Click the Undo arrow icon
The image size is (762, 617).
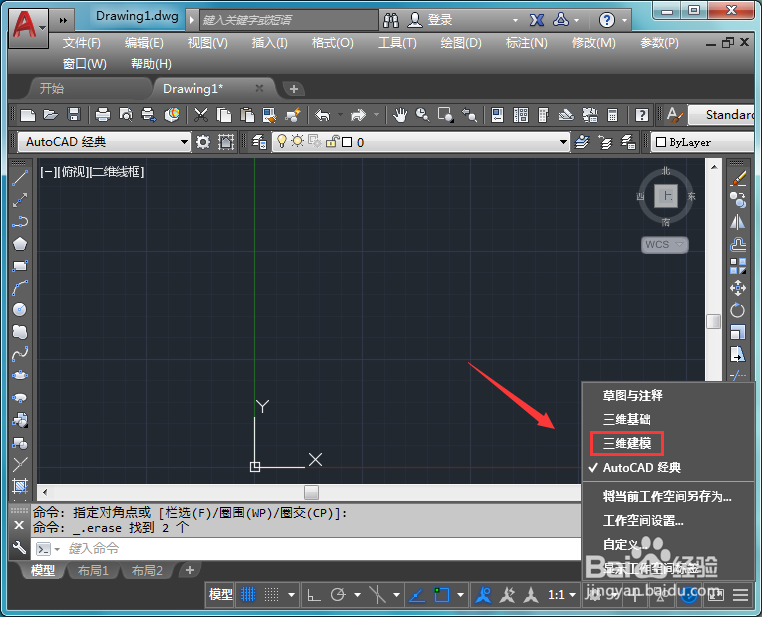pyautogui.click(x=323, y=115)
